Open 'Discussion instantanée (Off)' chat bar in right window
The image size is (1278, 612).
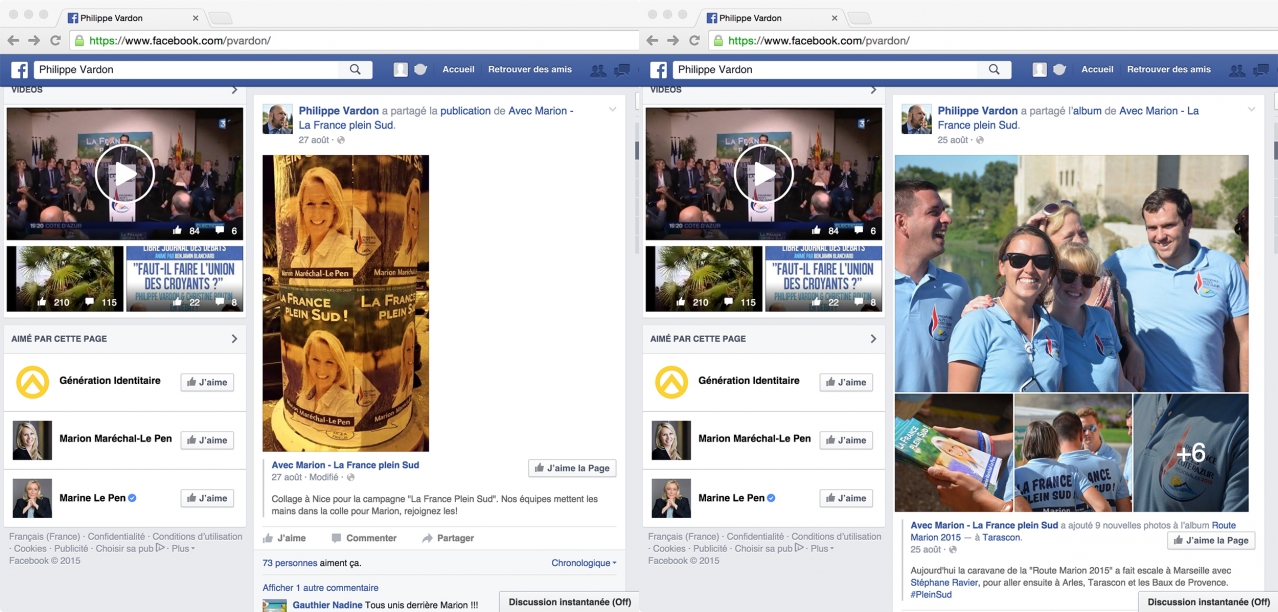point(1208,602)
